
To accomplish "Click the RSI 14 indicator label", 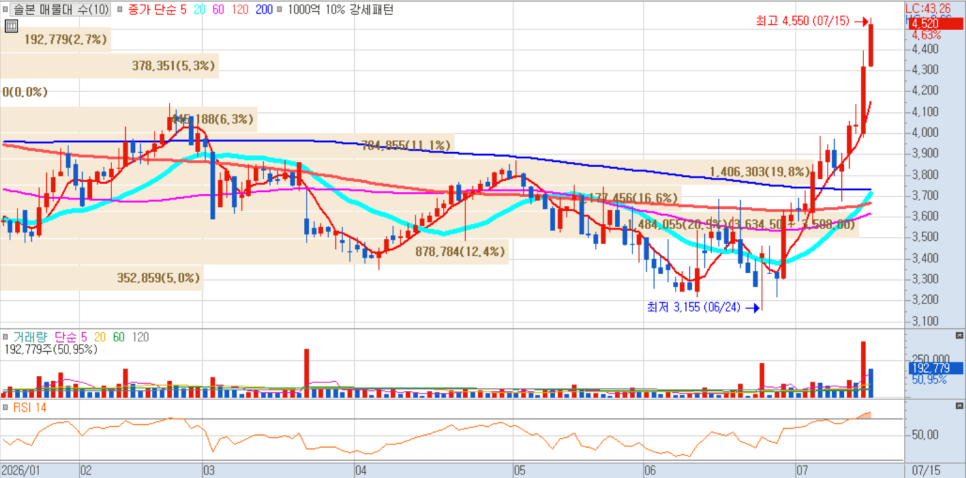I will pyautogui.click(x=30, y=408).
